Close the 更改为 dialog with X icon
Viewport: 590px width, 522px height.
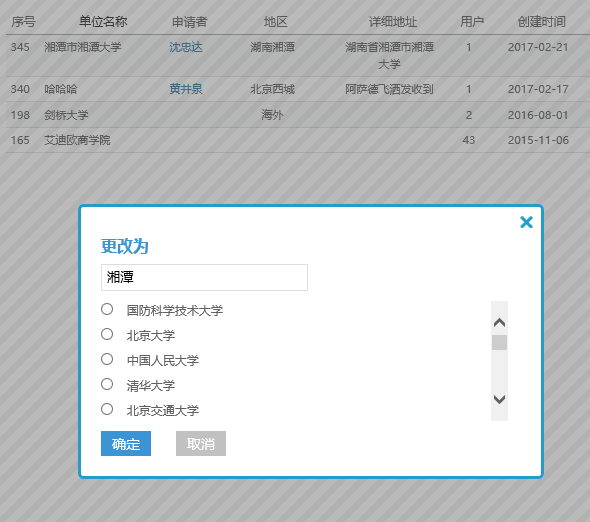click(x=526, y=222)
